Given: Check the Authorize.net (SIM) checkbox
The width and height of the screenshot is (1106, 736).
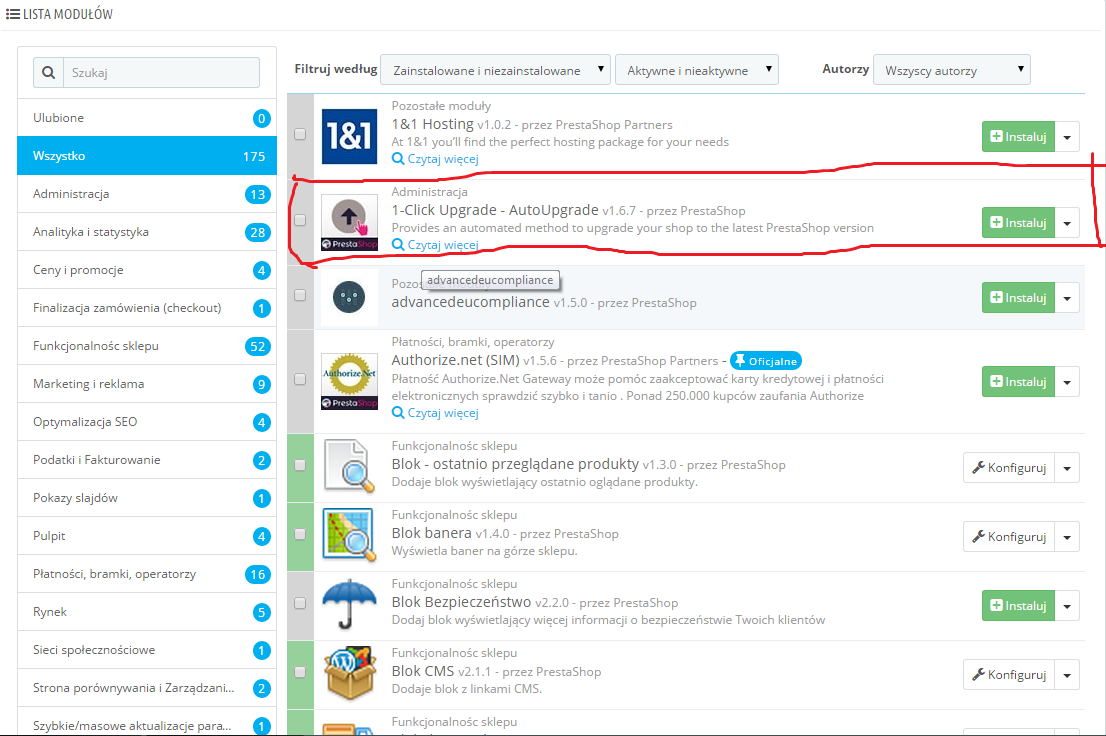Looking at the screenshot, I should coord(300,379).
